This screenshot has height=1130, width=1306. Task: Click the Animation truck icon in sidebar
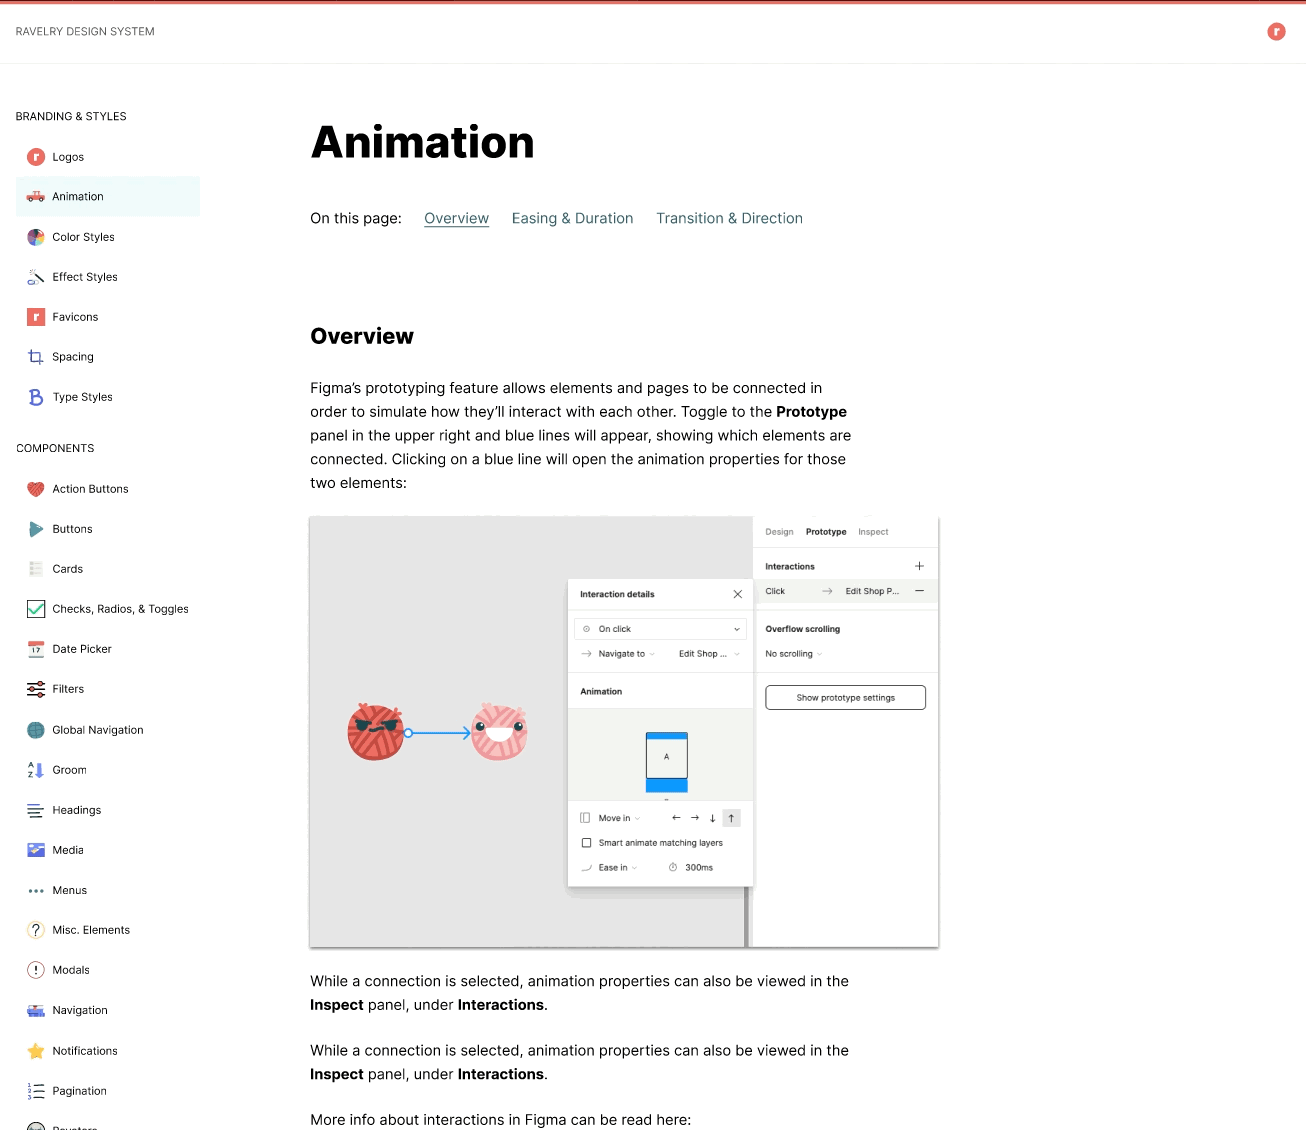point(36,197)
